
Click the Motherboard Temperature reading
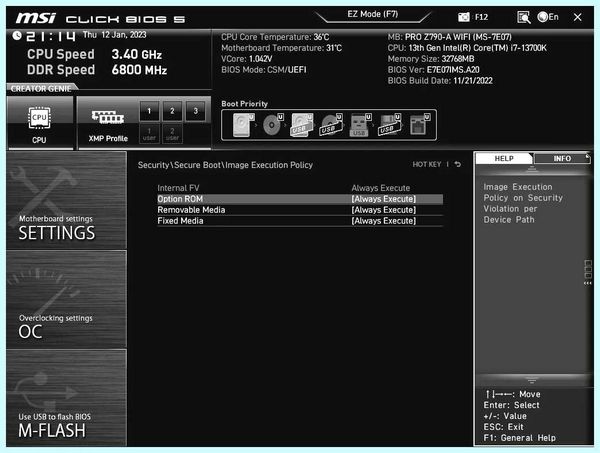[x=281, y=48]
